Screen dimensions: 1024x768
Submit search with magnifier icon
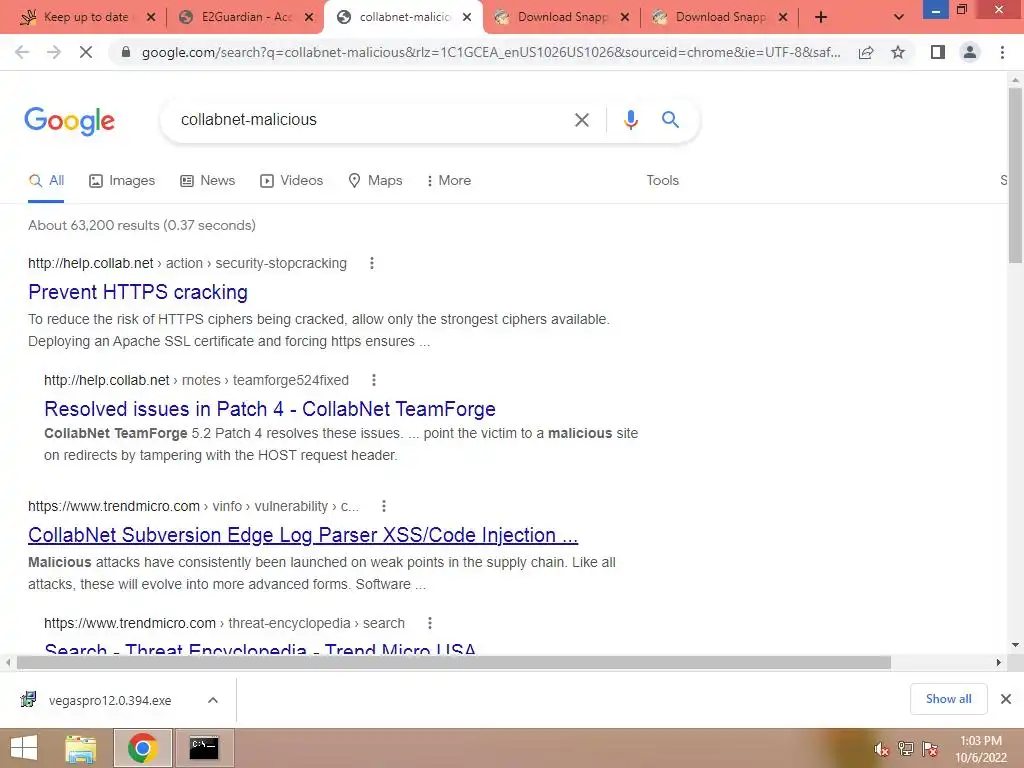point(670,120)
